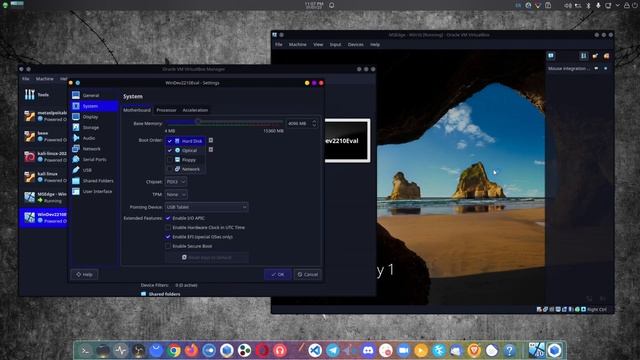Open Brave browser from the dock
The image size is (640, 360).
tap(474, 350)
